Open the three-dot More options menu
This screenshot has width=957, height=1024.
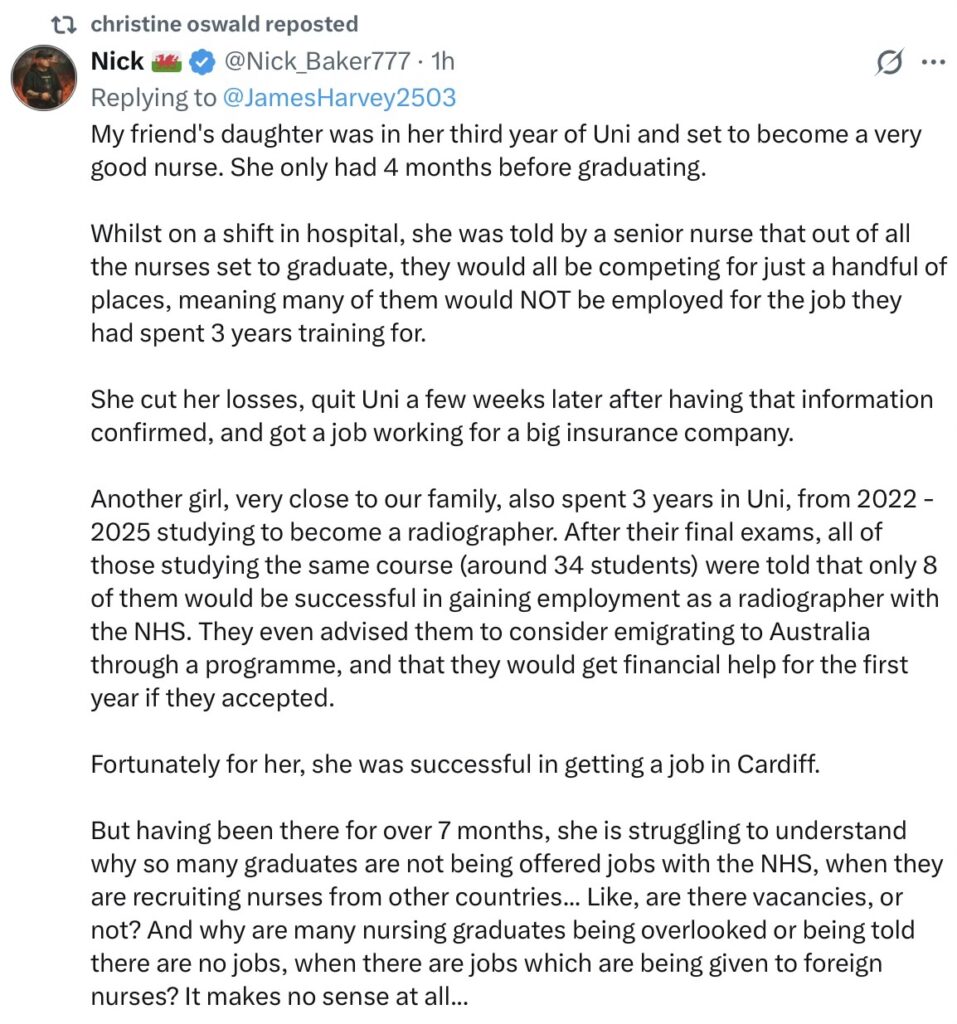[x=932, y=63]
